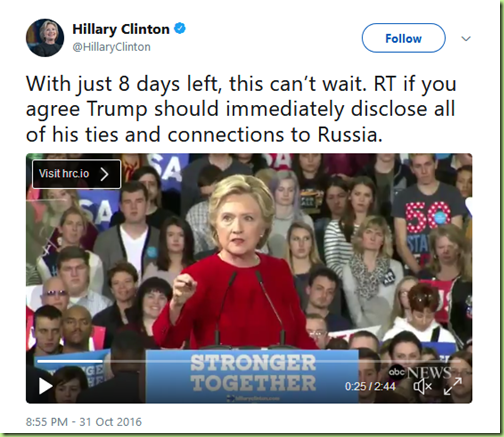Image resolution: width=504 pixels, height=437 pixels.
Task: Open the tweet options chevron dropdown
Action: tap(466, 39)
